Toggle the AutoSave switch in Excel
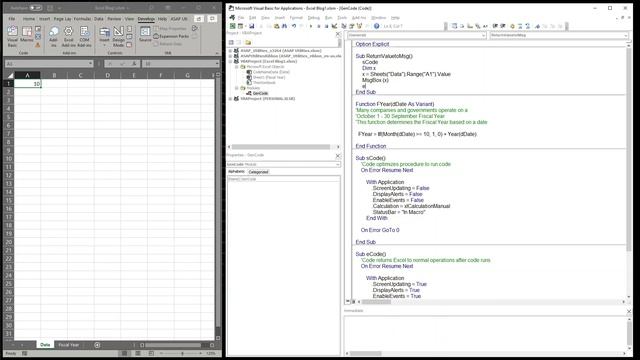The image size is (640, 360). pyautogui.click(x=36, y=8)
